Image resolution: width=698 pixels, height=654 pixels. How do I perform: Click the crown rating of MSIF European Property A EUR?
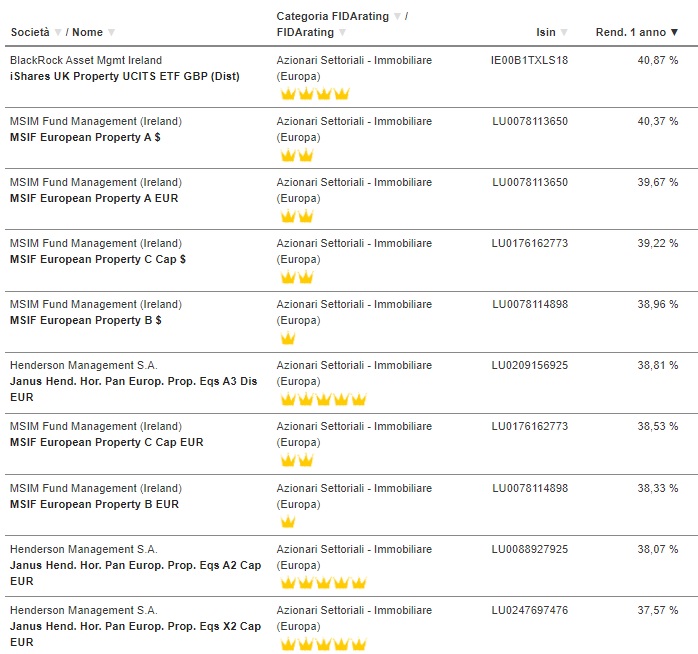[297, 216]
